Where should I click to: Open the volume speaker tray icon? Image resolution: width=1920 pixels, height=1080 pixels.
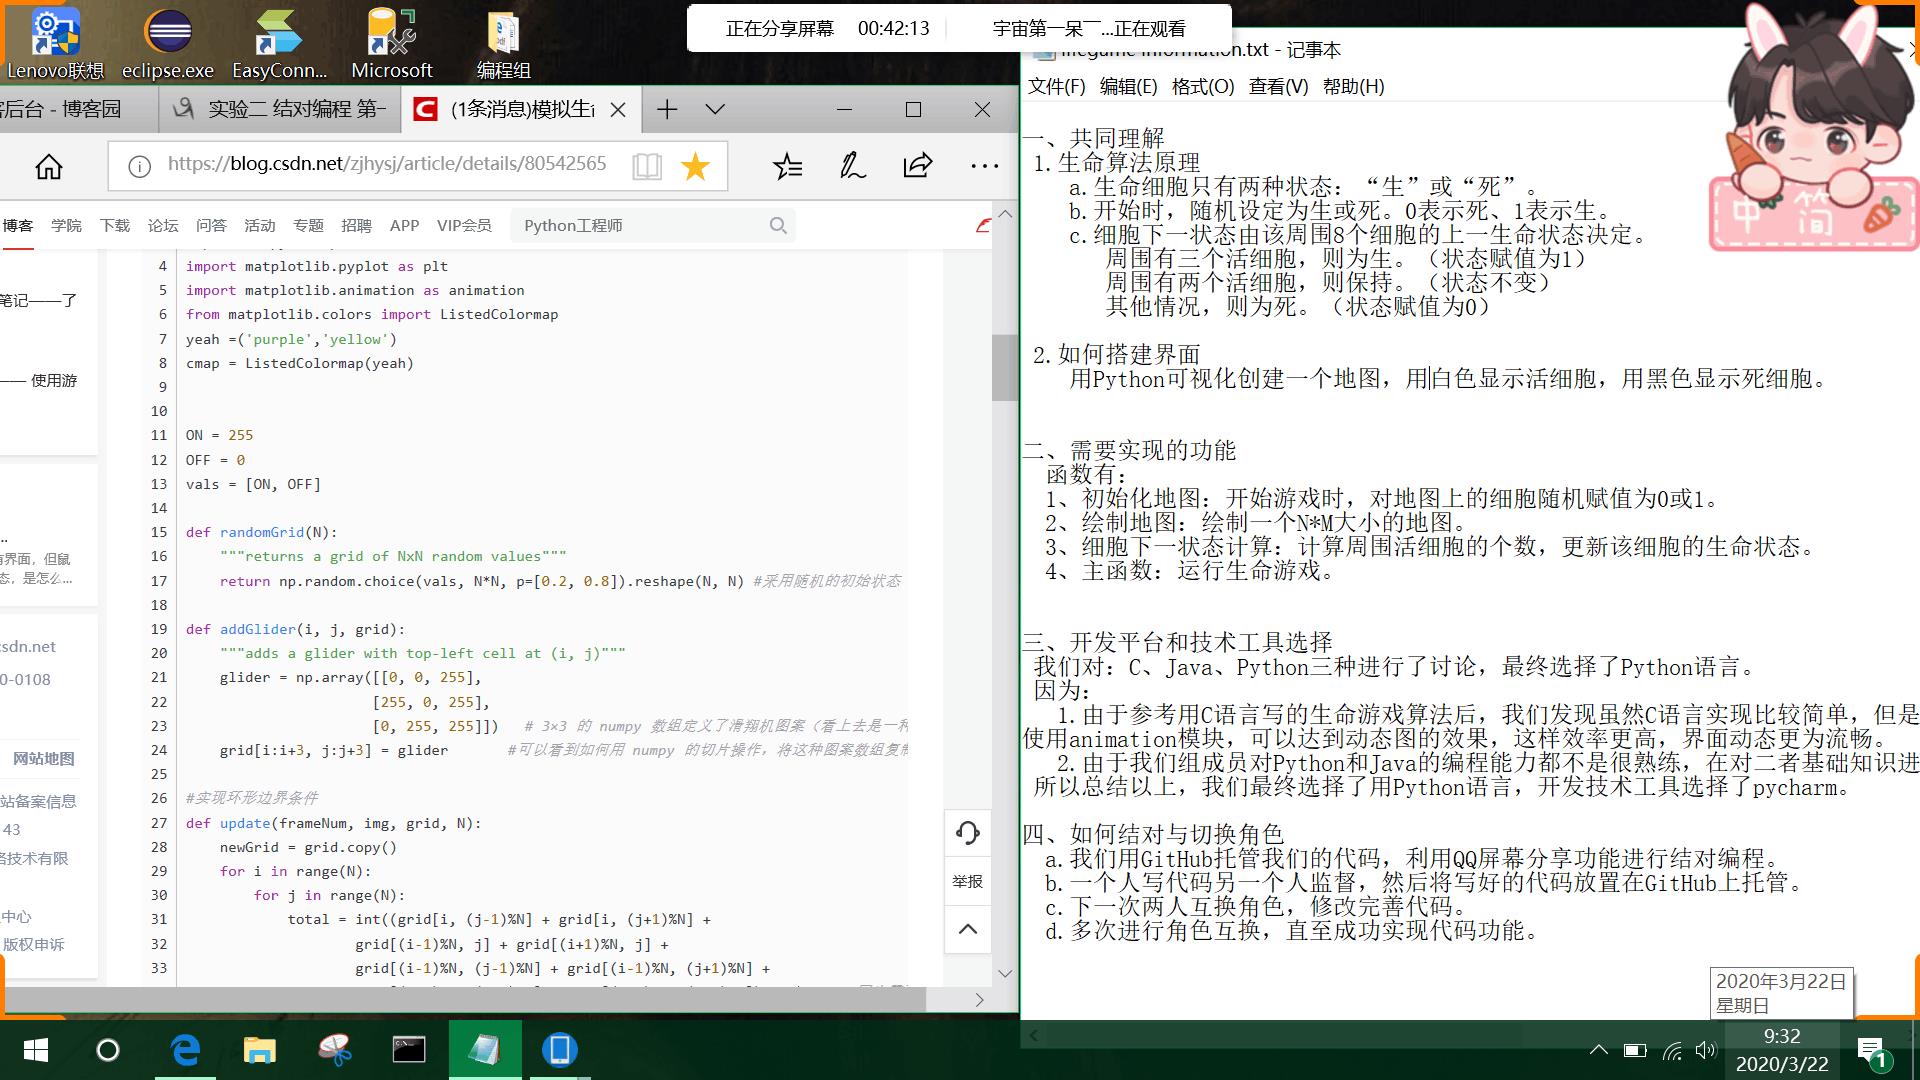pos(1706,1050)
